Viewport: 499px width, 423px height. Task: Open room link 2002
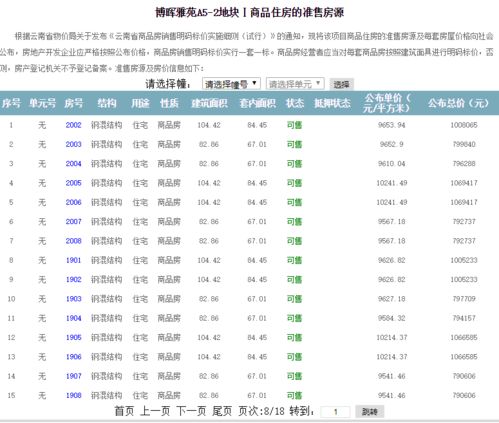tap(73, 125)
